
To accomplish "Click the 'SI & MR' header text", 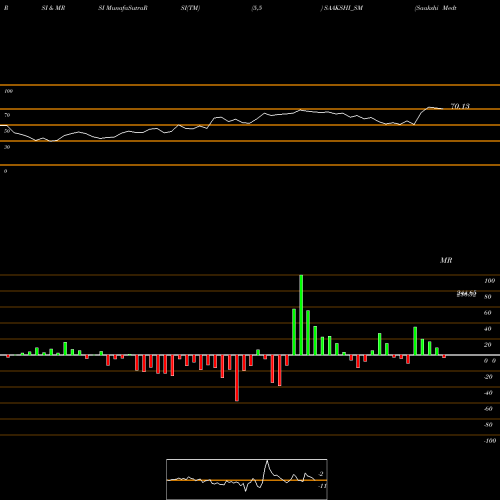I will (53, 8).
